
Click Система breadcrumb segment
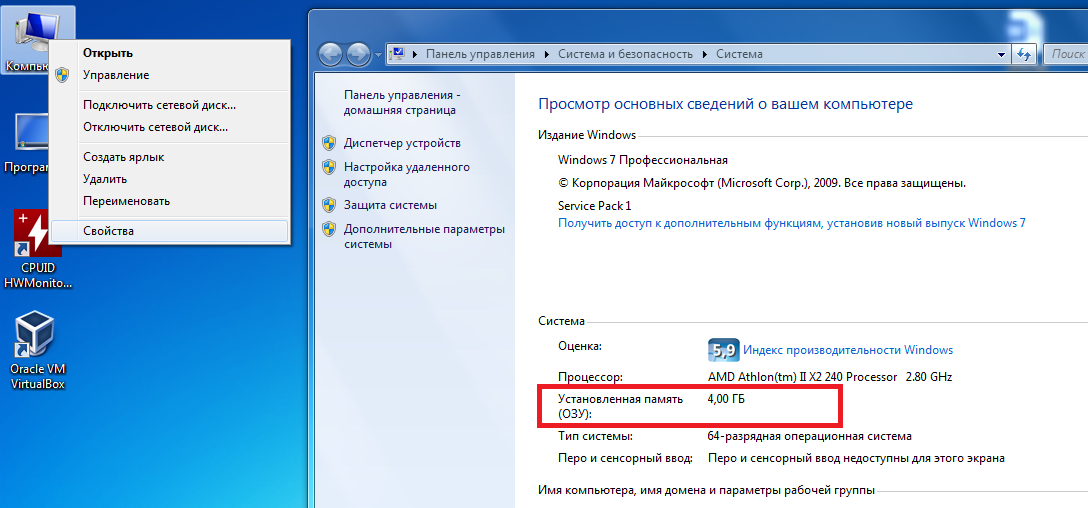739,53
